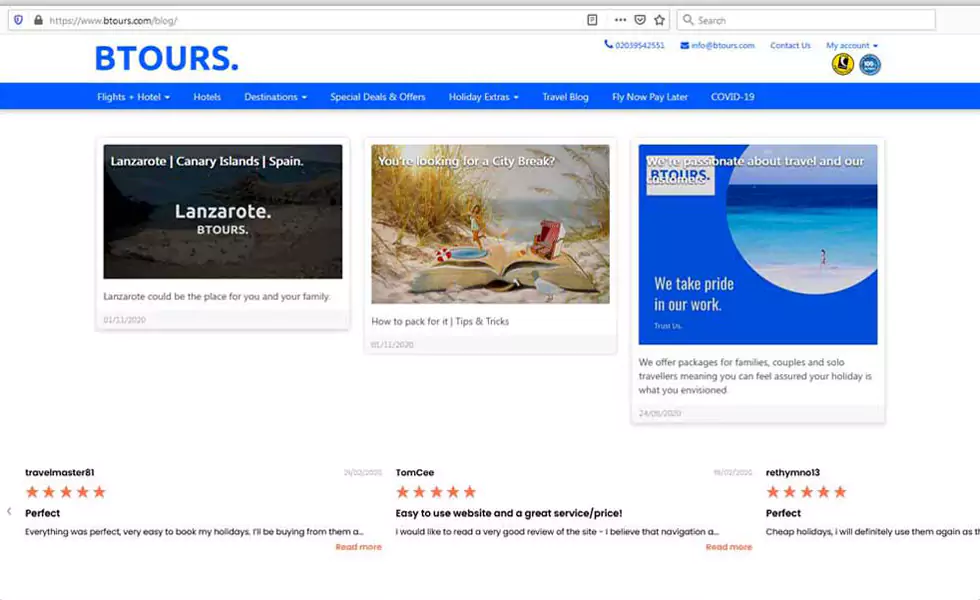Click the BTOURS logo
Screen dimensions: 980x600
coord(167,59)
